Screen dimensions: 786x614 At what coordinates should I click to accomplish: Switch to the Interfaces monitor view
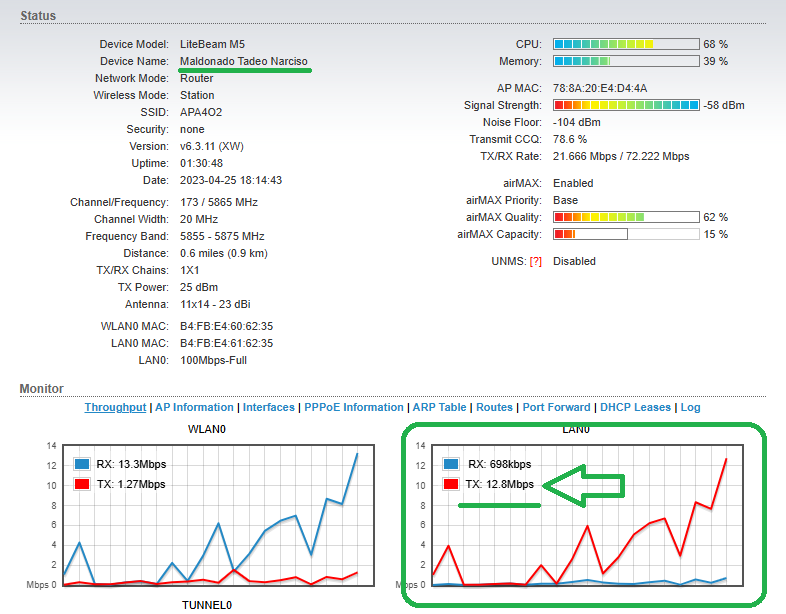pyautogui.click(x=269, y=407)
